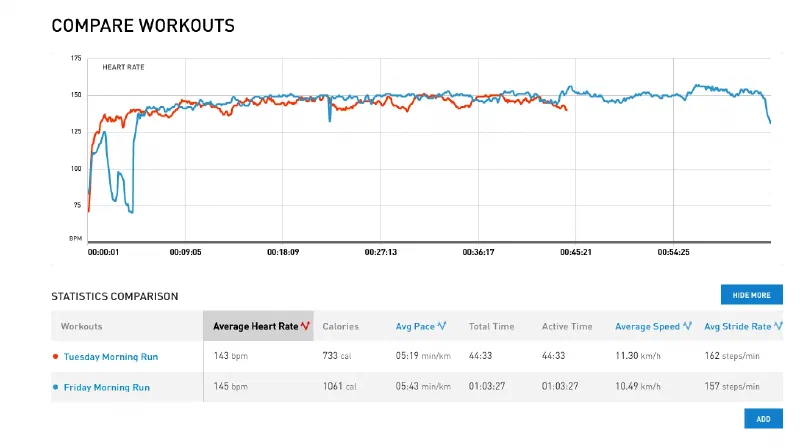Screen dimensions: 800x448
Task: Open the Tuesday Morning Run workout
Action: tap(110, 356)
